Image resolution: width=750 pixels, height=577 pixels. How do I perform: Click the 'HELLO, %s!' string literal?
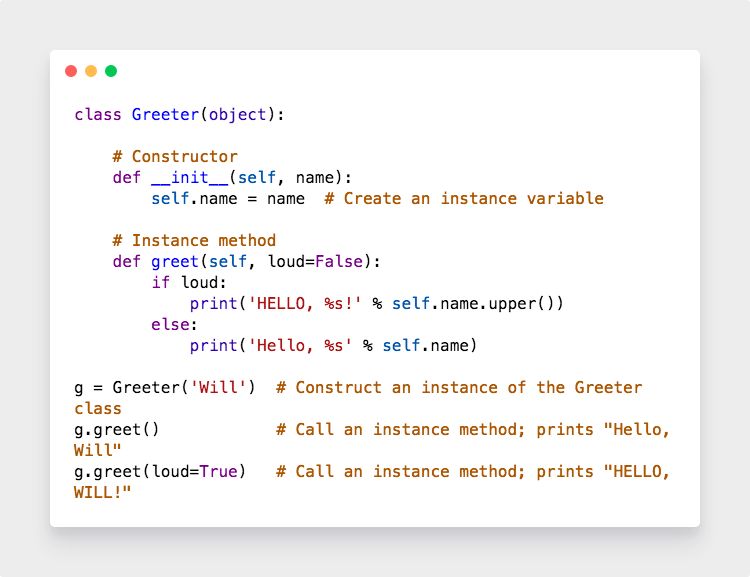pos(305,304)
